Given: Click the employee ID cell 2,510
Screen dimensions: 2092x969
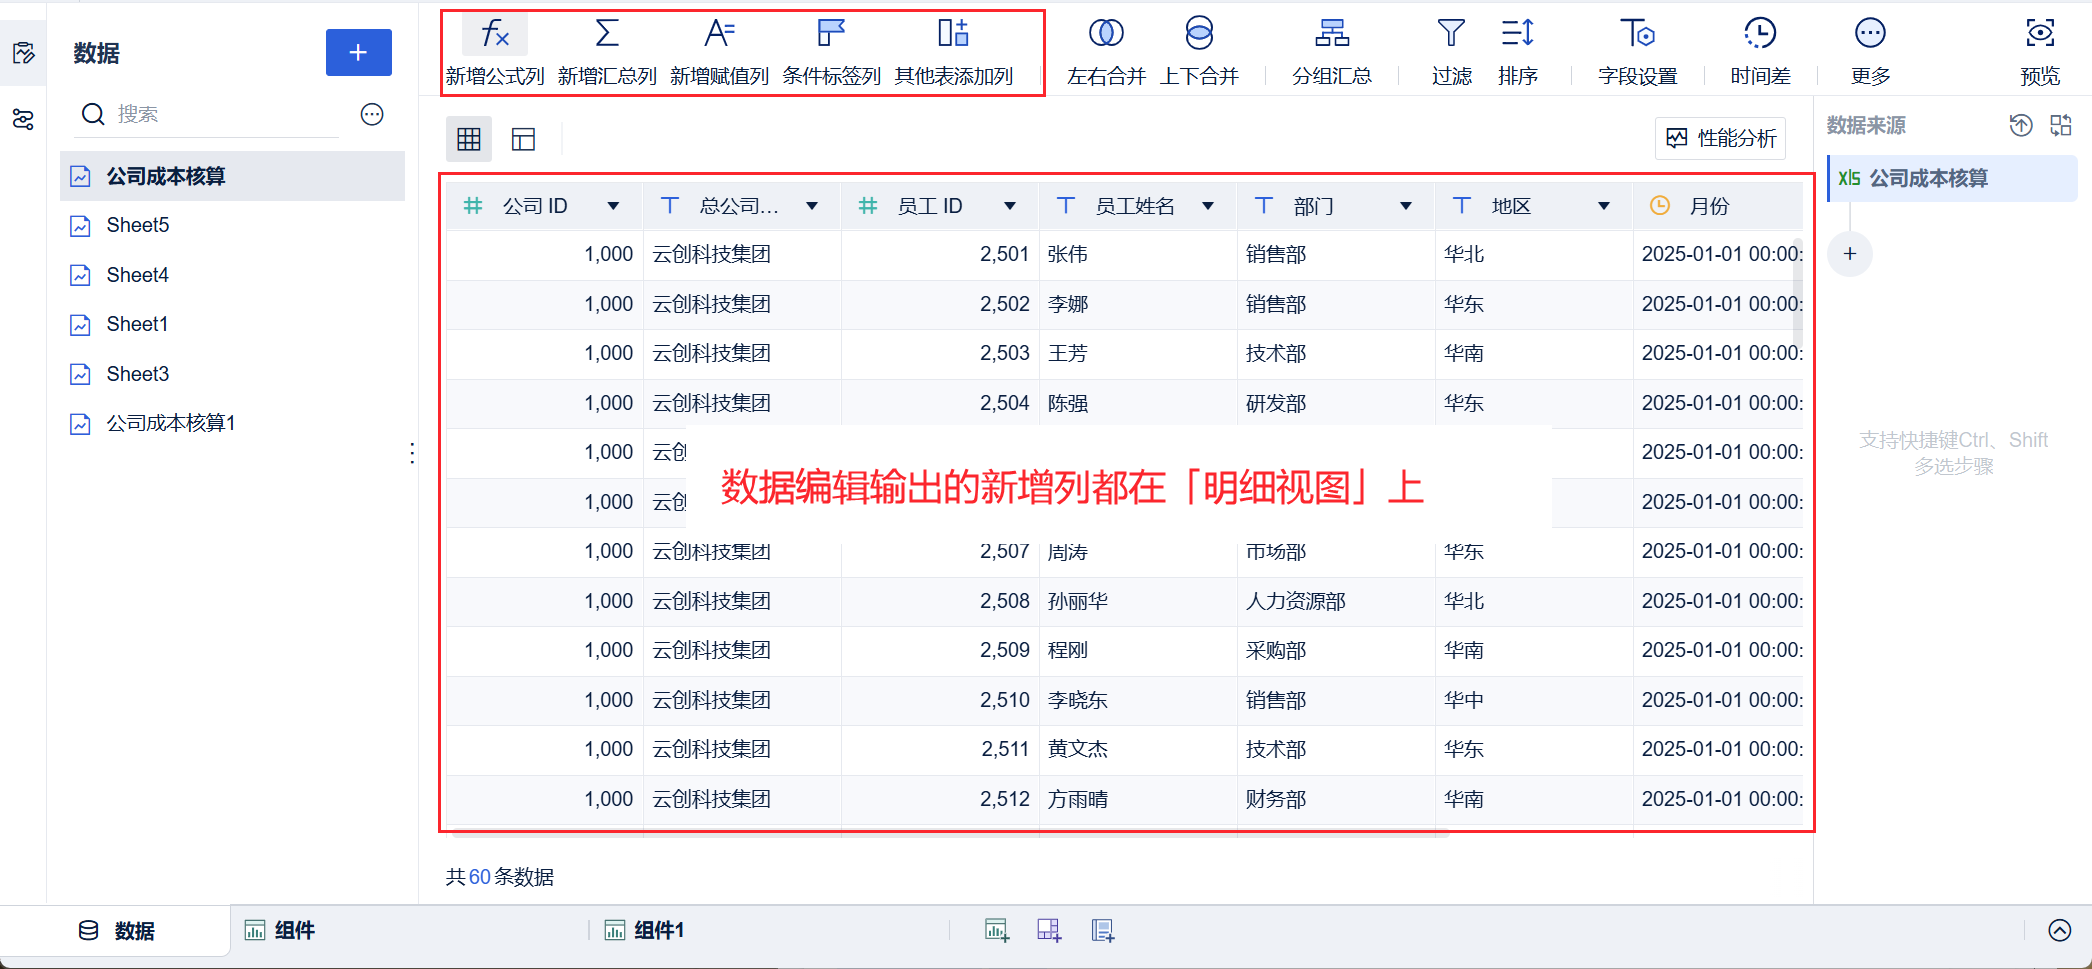Looking at the screenshot, I should [940, 700].
